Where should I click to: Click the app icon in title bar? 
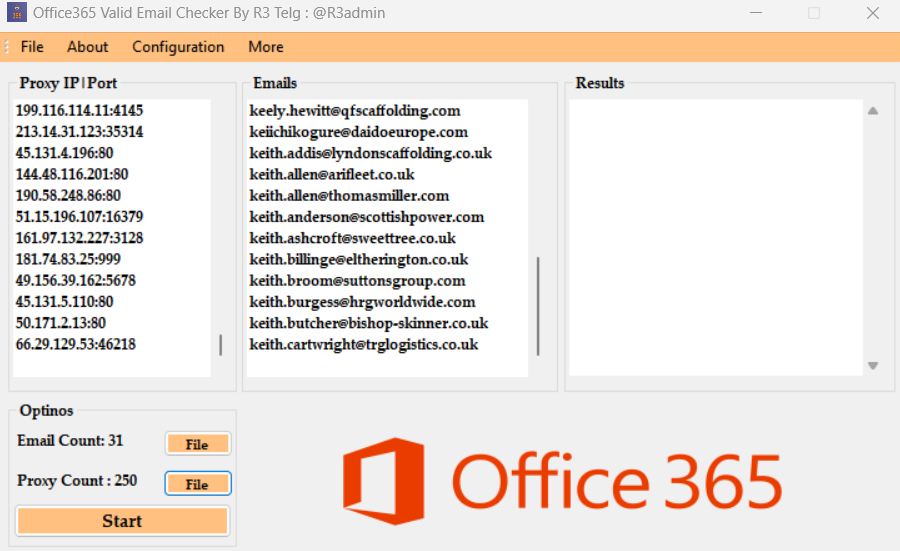17,13
